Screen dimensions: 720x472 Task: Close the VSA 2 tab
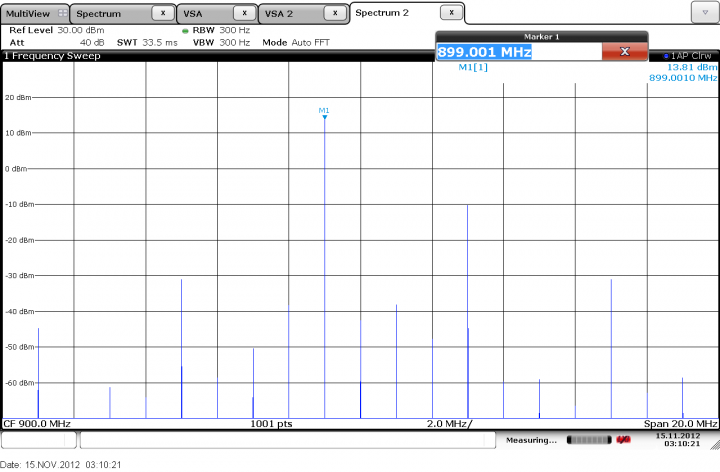point(335,14)
